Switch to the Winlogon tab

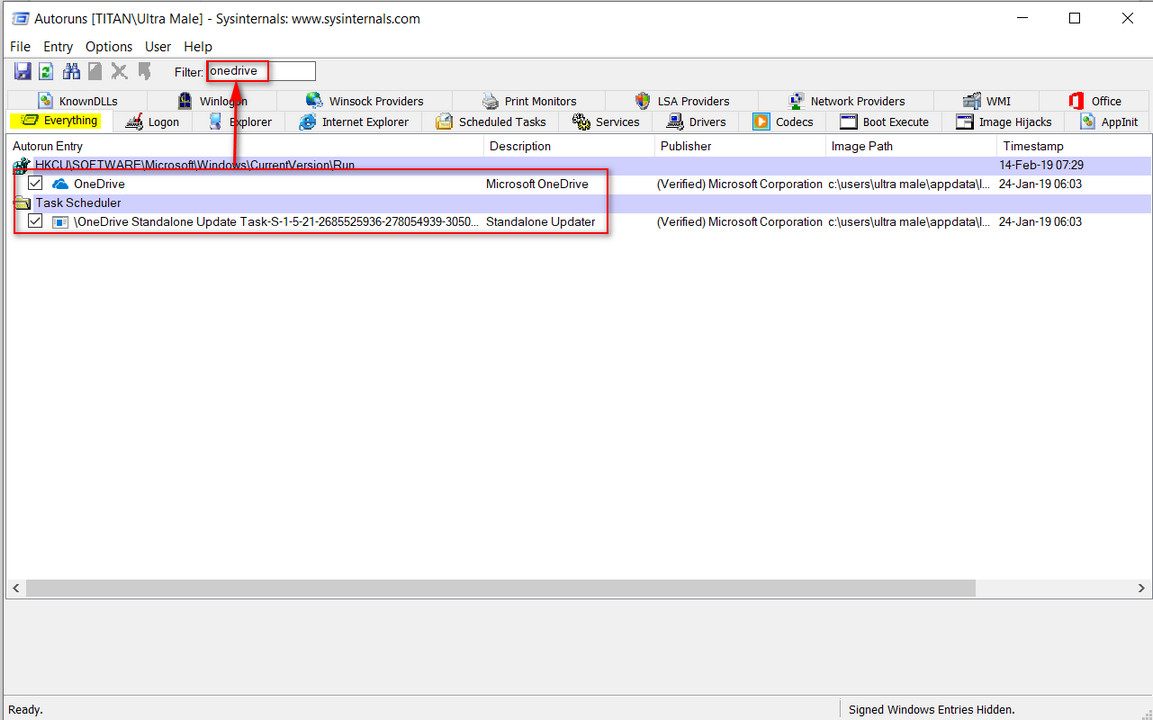coord(213,101)
